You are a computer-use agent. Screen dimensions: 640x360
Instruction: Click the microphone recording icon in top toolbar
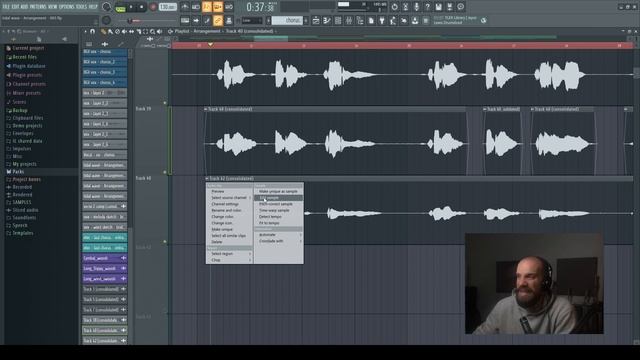pos(416,7)
